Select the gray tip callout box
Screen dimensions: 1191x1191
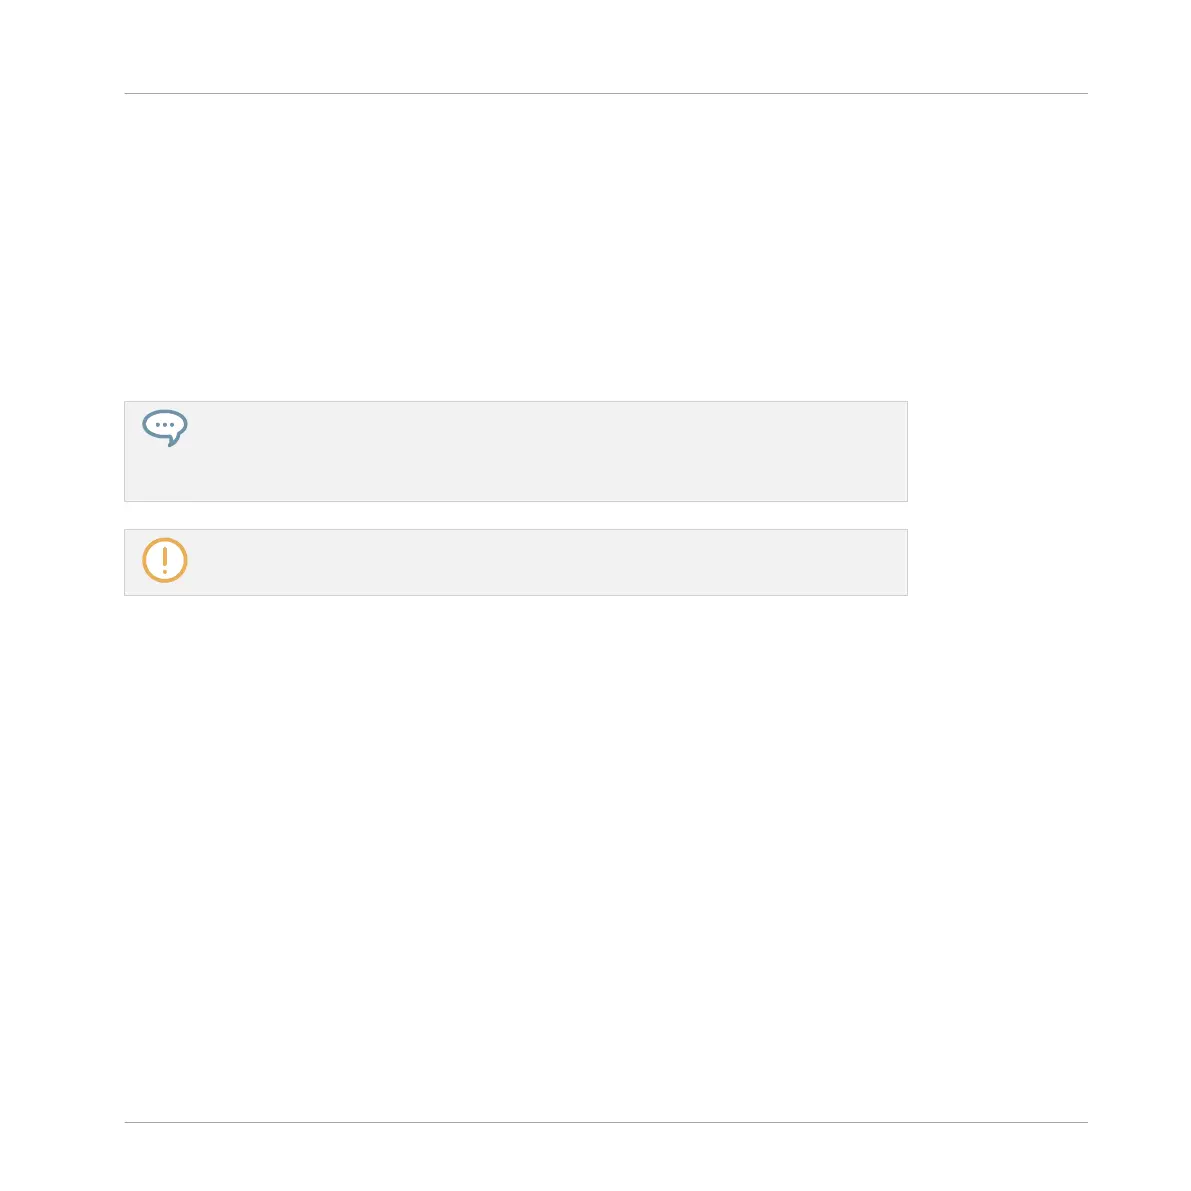click(516, 451)
